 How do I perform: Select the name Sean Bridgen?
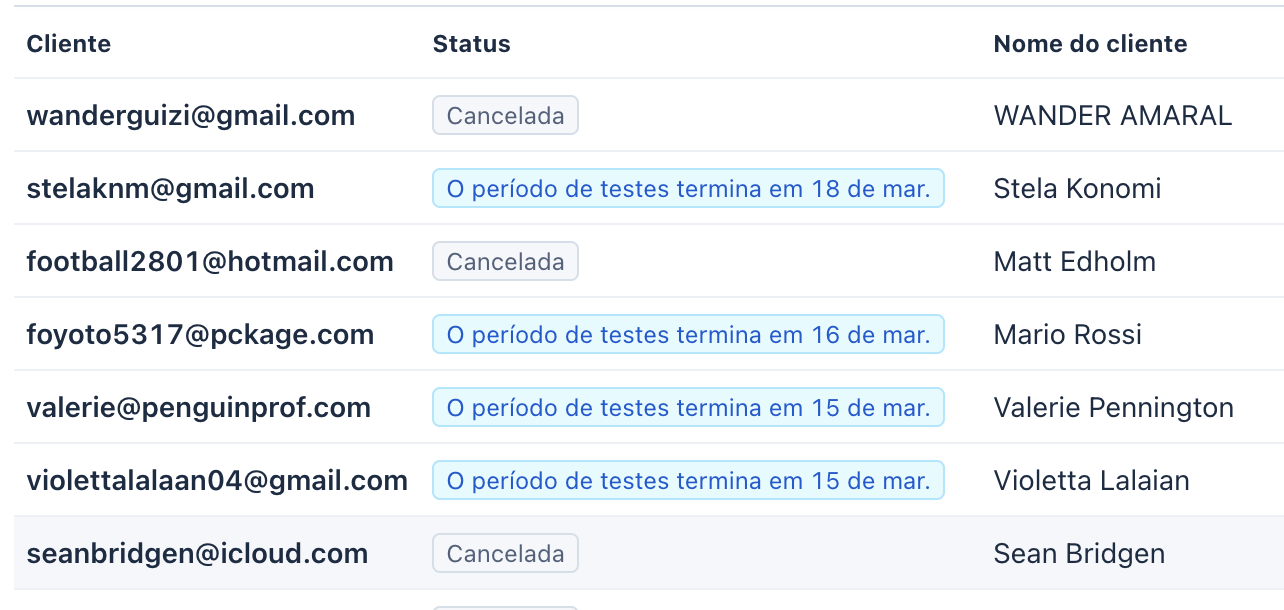[1079, 554]
